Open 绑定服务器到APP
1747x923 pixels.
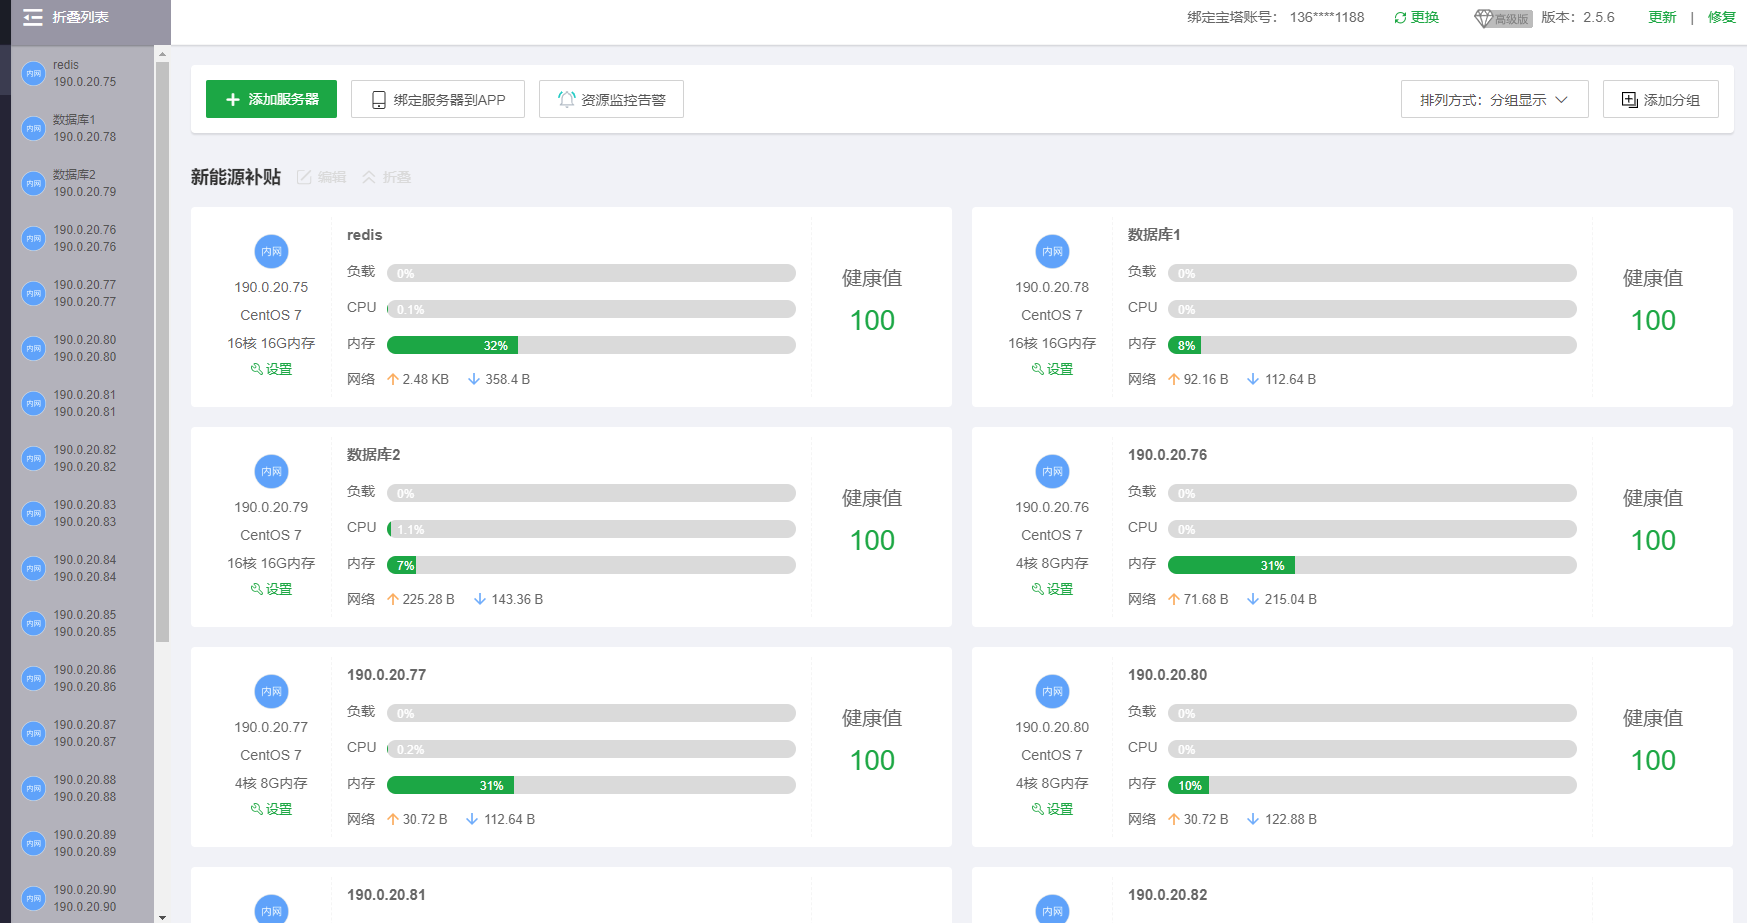[438, 99]
